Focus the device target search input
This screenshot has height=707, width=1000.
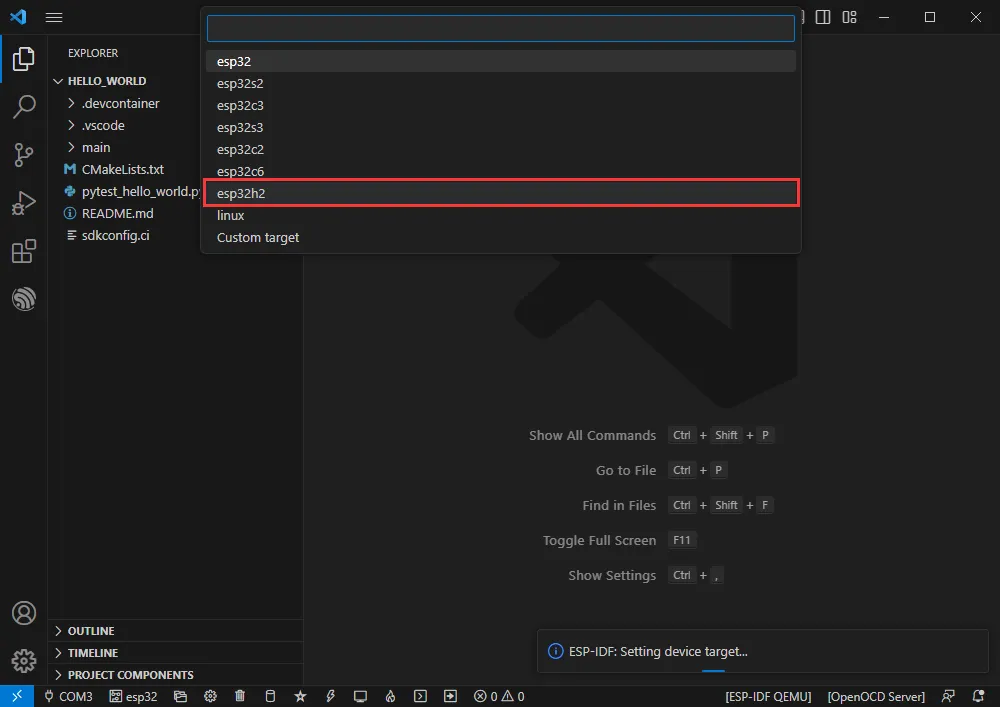pos(500,28)
